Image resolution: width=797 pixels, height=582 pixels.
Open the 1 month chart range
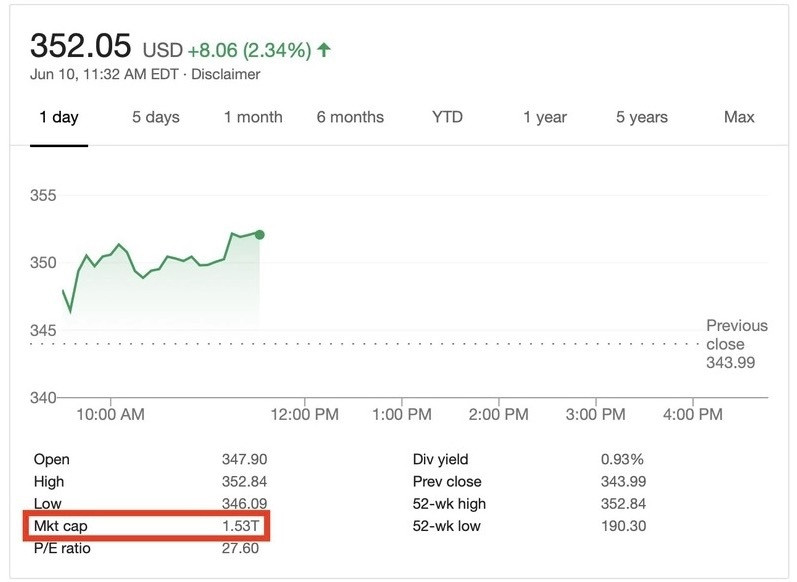pos(252,117)
